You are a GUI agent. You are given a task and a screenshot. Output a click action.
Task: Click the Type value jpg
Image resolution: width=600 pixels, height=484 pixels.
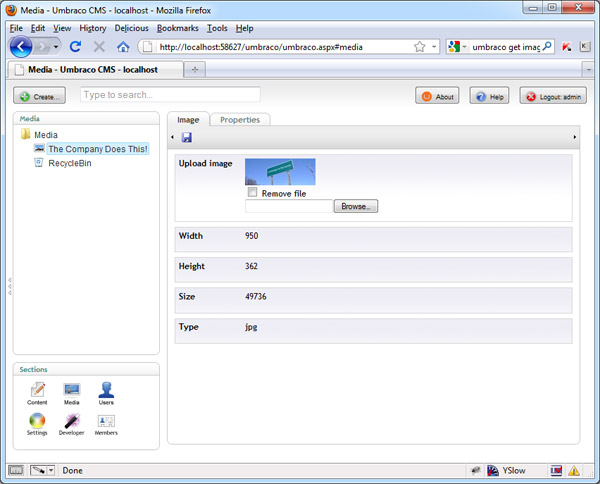point(251,327)
